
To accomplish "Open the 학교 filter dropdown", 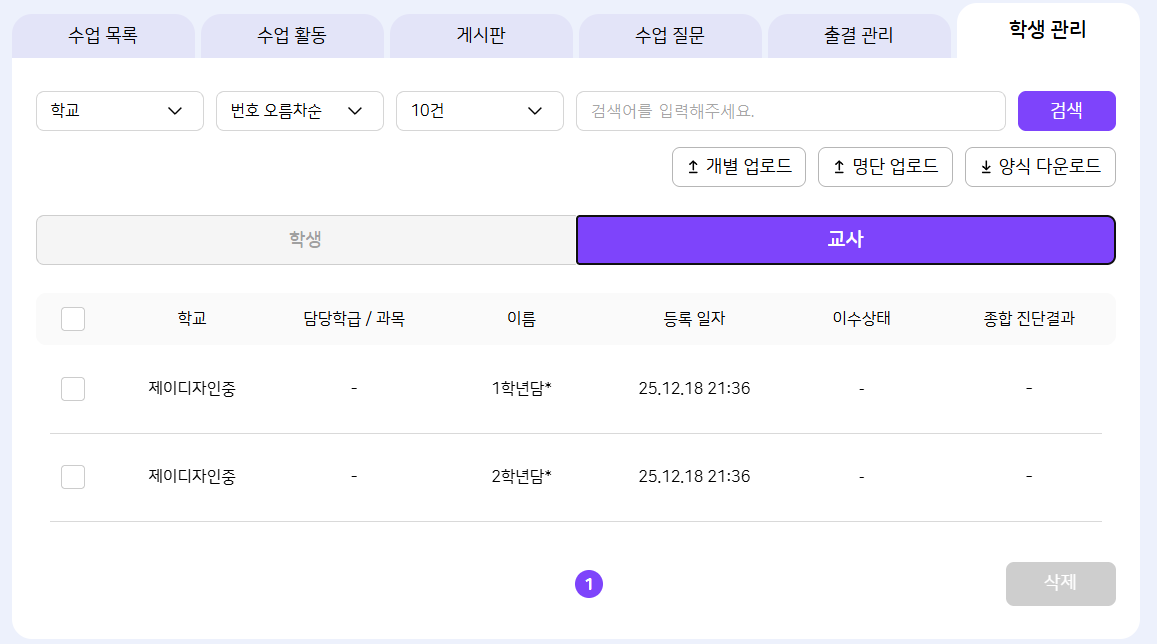I will point(120,111).
